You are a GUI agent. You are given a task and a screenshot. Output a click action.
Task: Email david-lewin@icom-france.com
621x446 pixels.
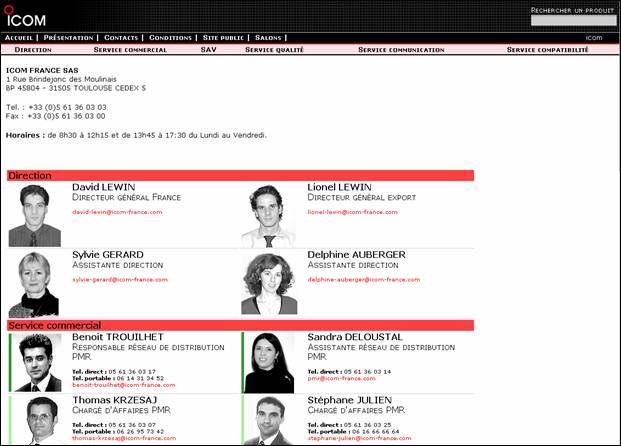[x=117, y=212]
